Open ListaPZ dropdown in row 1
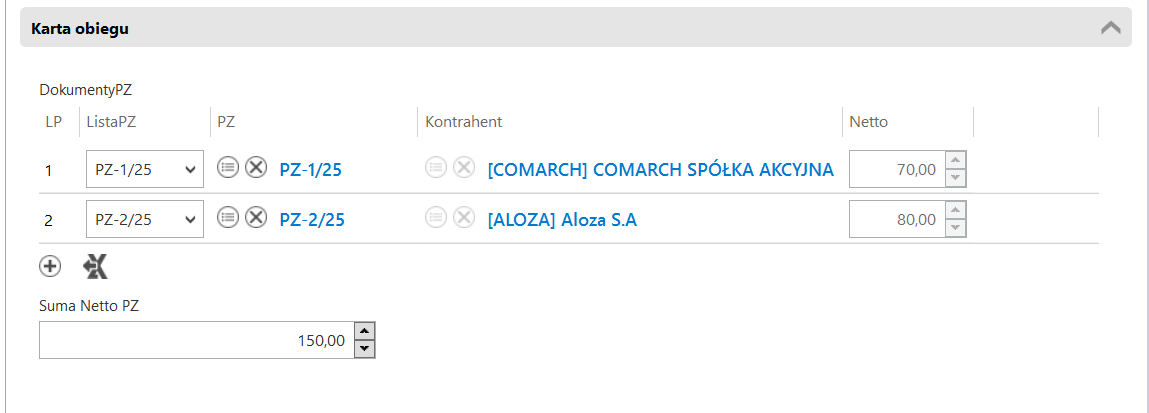This screenshot has height=413, width=1149. click(144, 170)
